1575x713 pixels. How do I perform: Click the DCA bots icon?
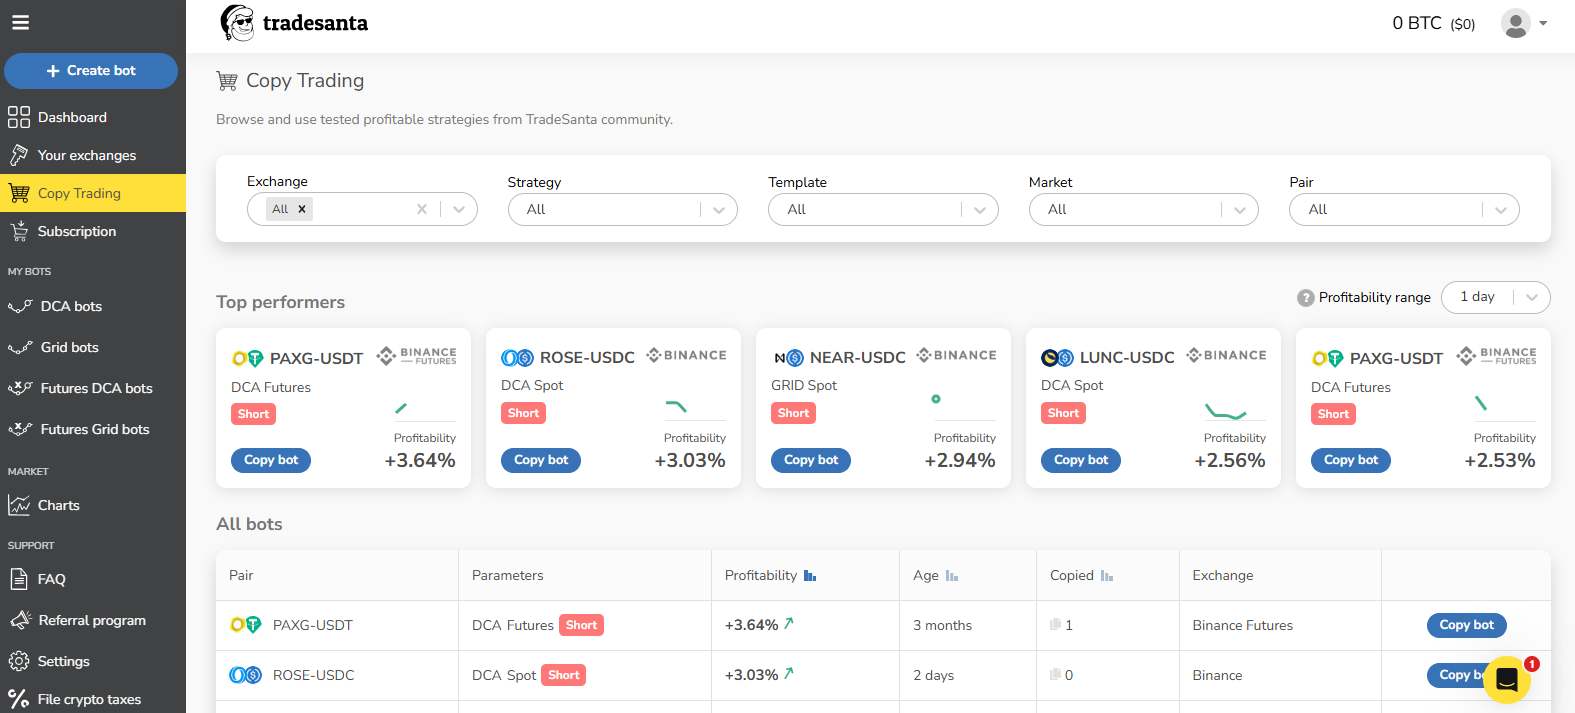click(x=20, y=306)
